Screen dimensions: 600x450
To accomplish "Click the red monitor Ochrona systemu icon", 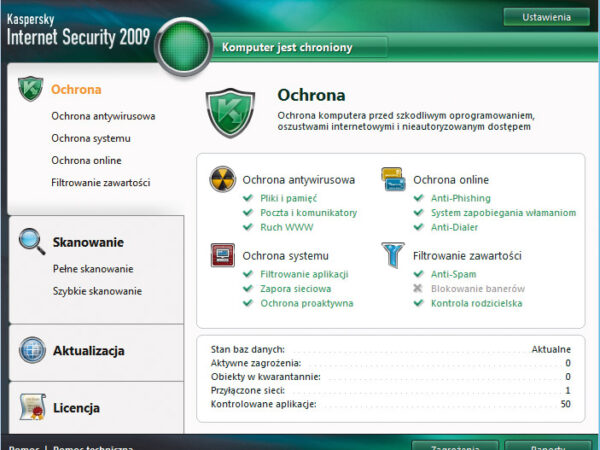I will 222,255.
